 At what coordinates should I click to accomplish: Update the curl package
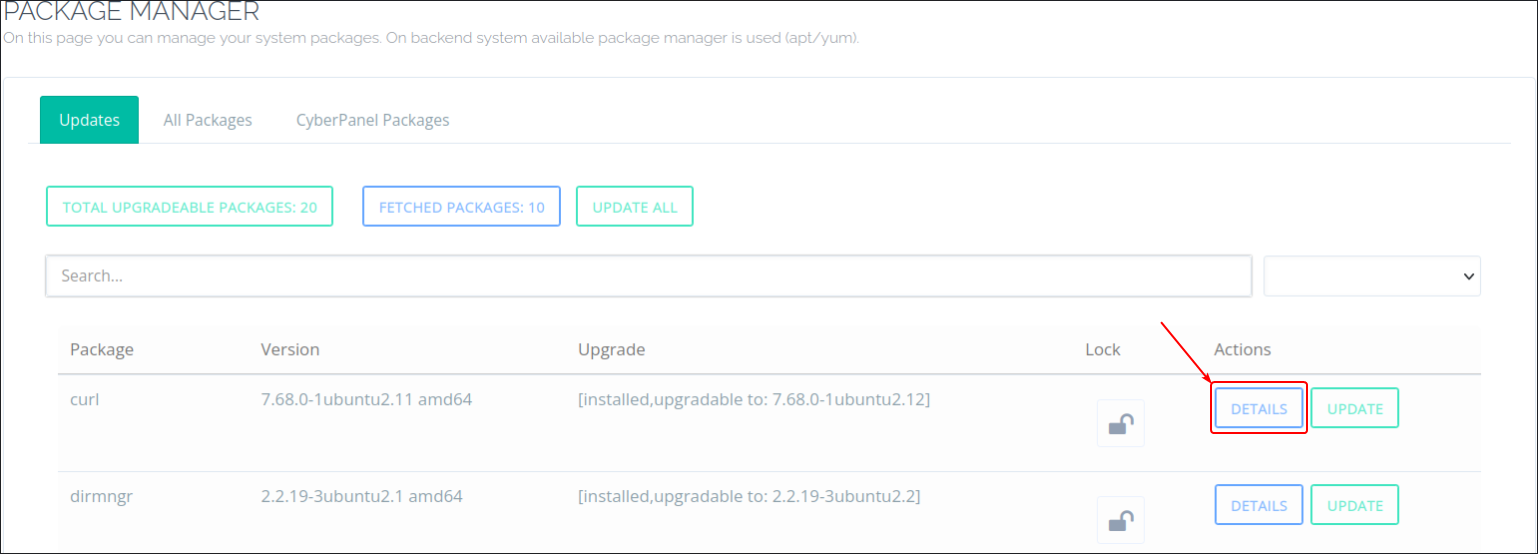[x=1355, y=408]
